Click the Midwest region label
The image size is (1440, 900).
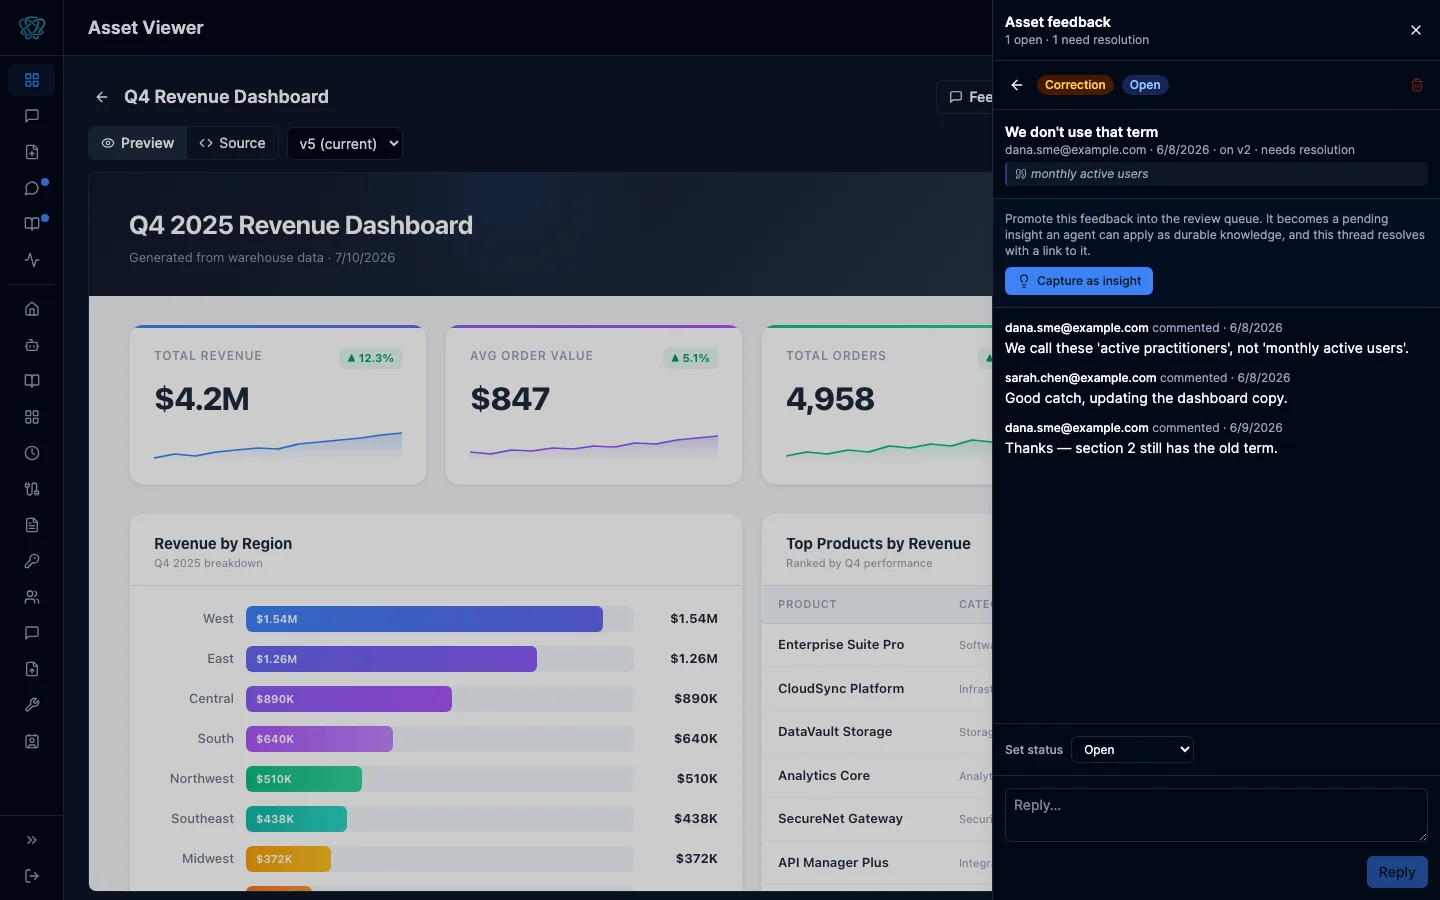point(208,859)
